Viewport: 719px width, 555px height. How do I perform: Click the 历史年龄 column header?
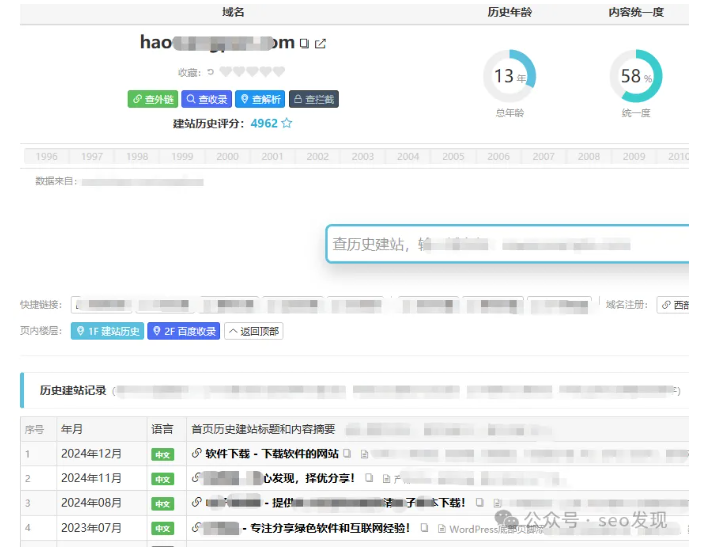(x=509, y=12)
